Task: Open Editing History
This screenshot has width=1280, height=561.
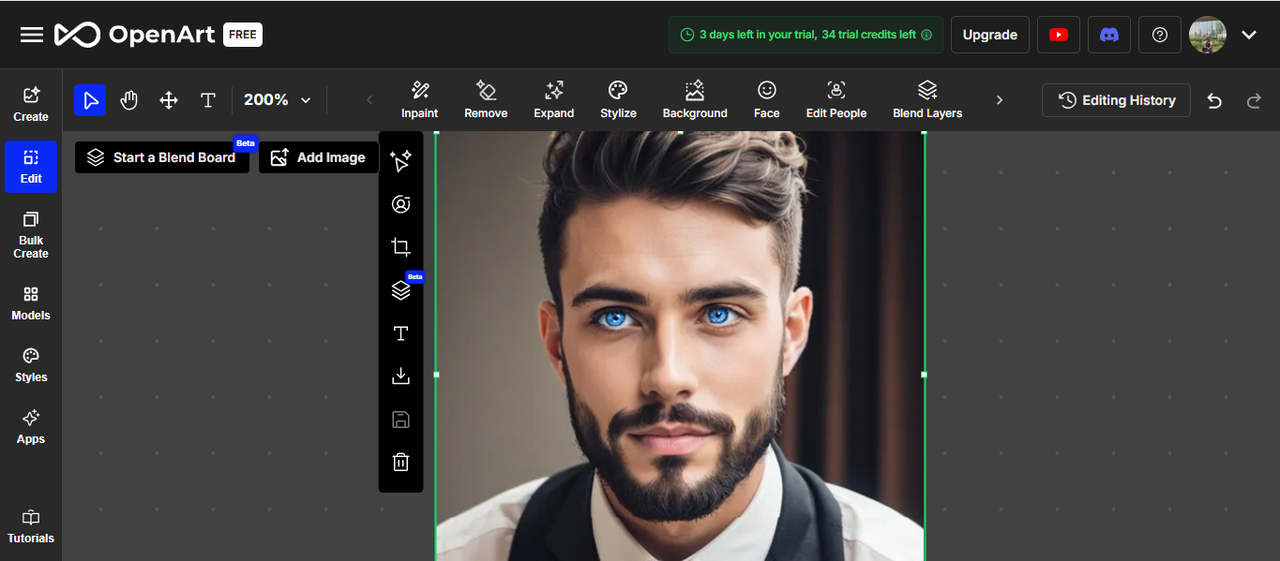Action: [1116, 100]
